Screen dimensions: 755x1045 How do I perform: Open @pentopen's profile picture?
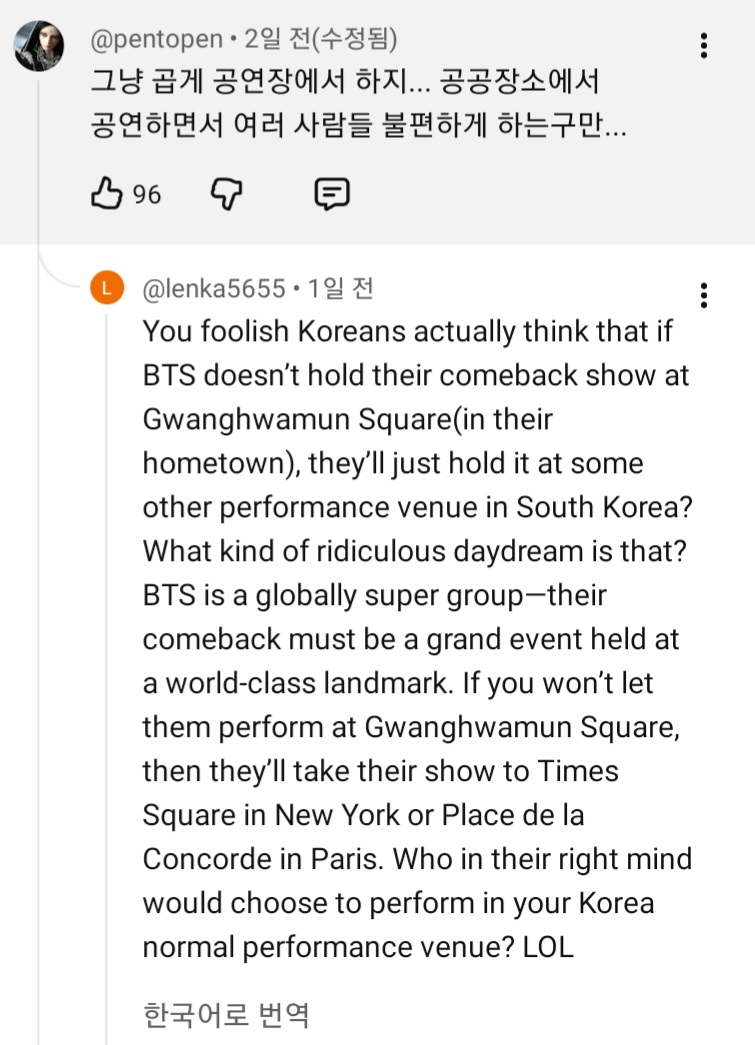(39, 46)
